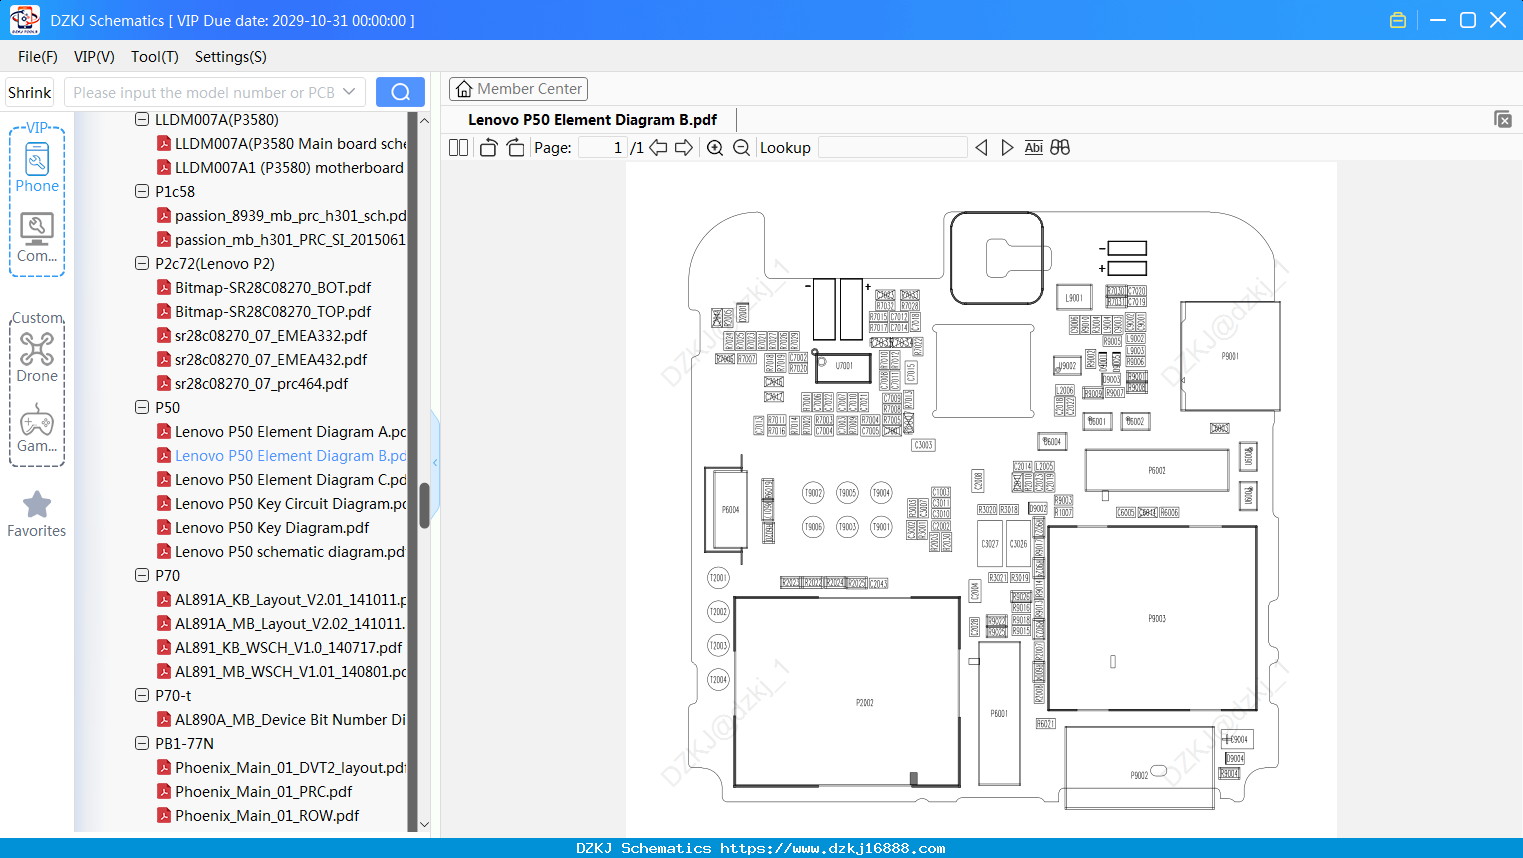Go to previous page arrow
This screenshot has width=1523, height=858.
(x=658, y=148)
